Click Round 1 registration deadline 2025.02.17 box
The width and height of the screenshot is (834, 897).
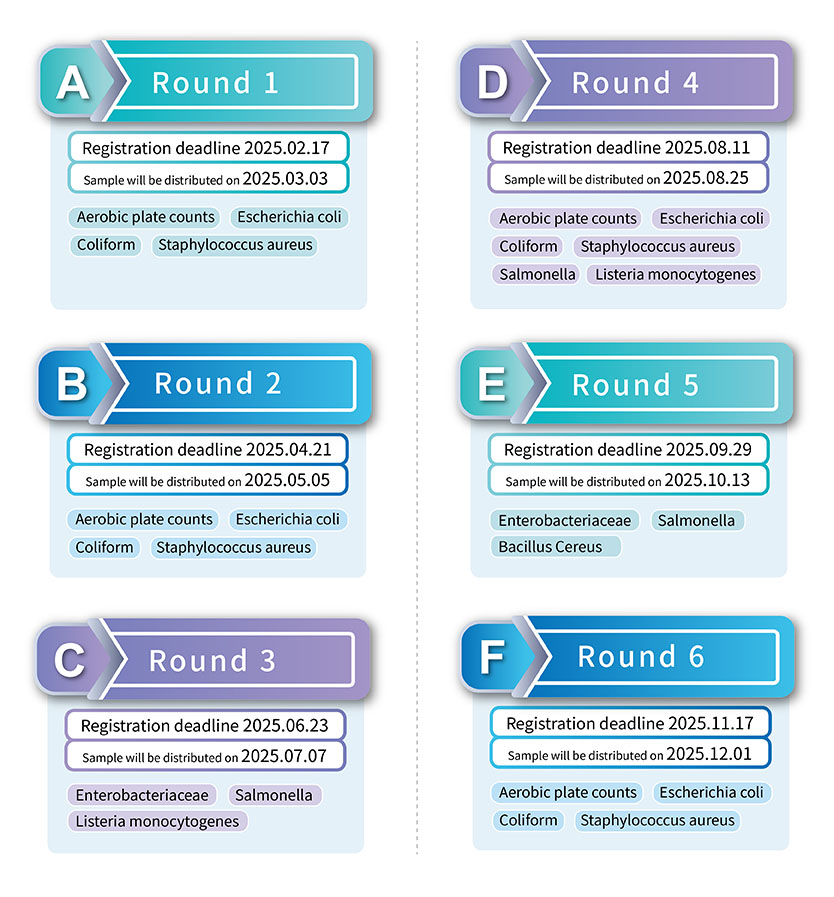[x=208, y=148]
